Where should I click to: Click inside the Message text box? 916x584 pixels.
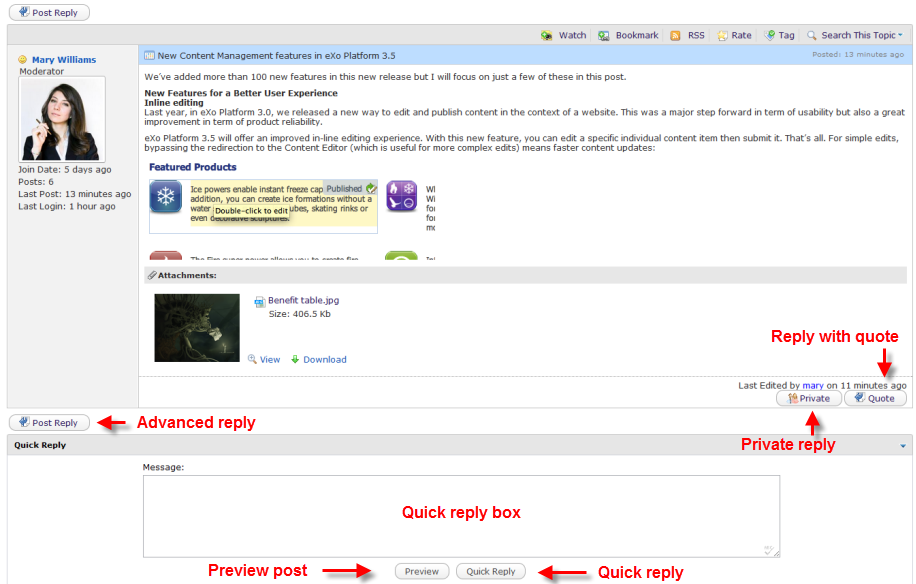coord(461,515)
